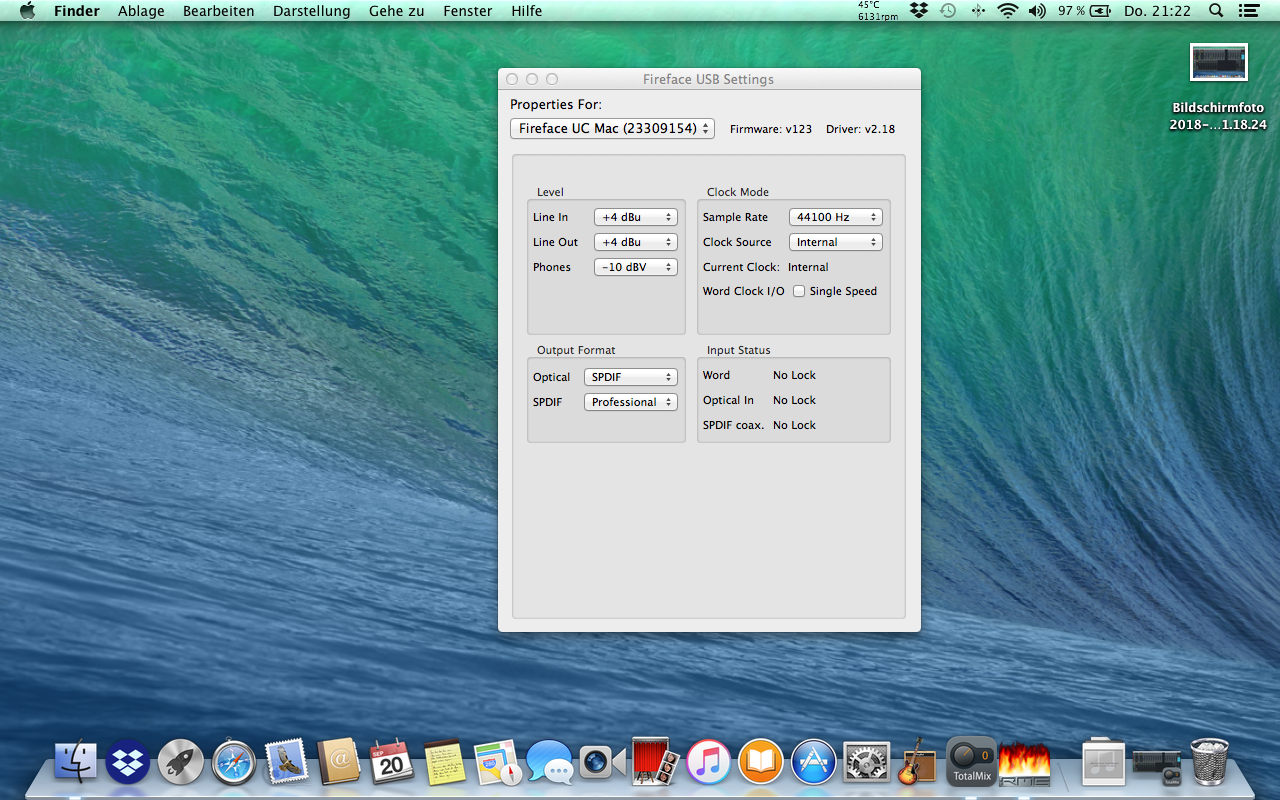This screenshot has height=800, width=1280.
Task: Click the Fireface USB Settings title bar
Action: pos(708,79)
